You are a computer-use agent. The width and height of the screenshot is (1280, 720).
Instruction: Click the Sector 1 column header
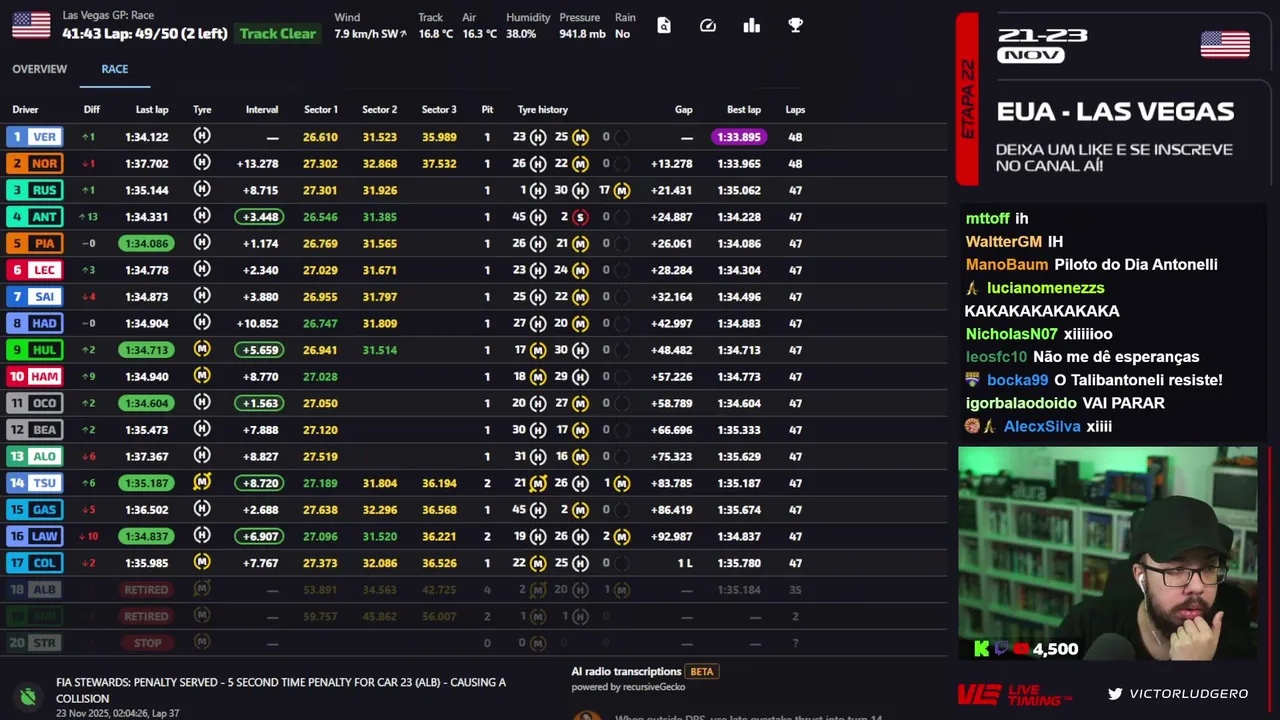click(x=321, y=110)
